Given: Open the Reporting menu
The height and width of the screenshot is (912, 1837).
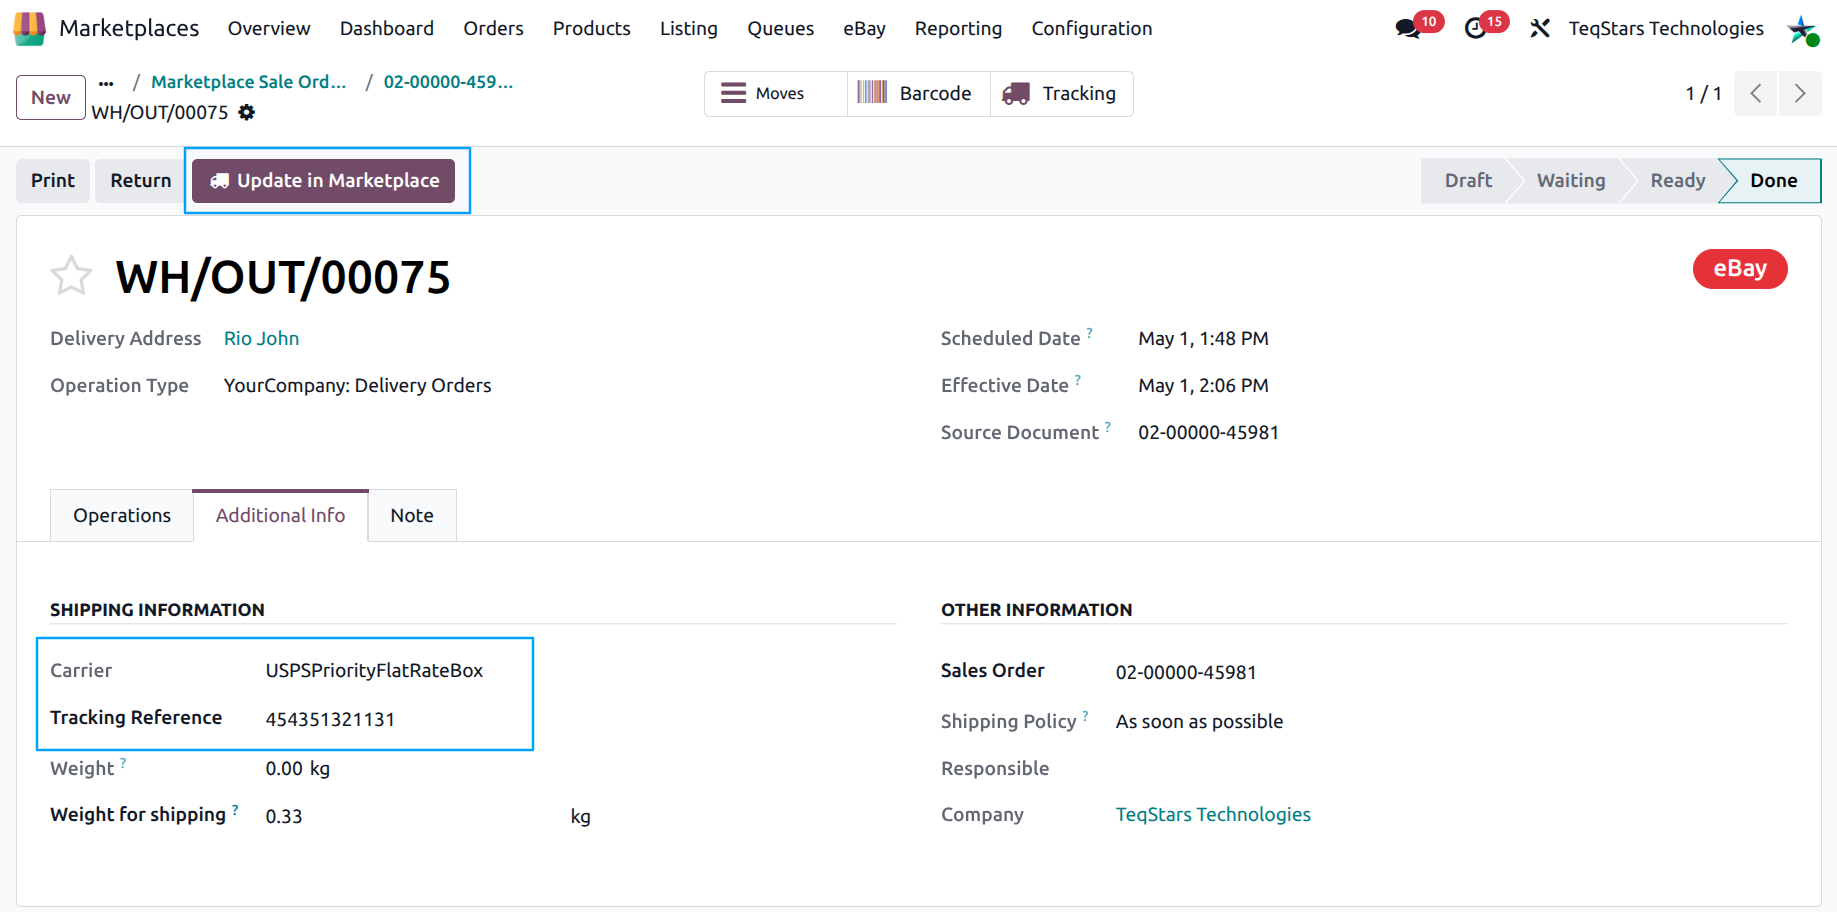Looking at the screenshot, I should 958,29.
